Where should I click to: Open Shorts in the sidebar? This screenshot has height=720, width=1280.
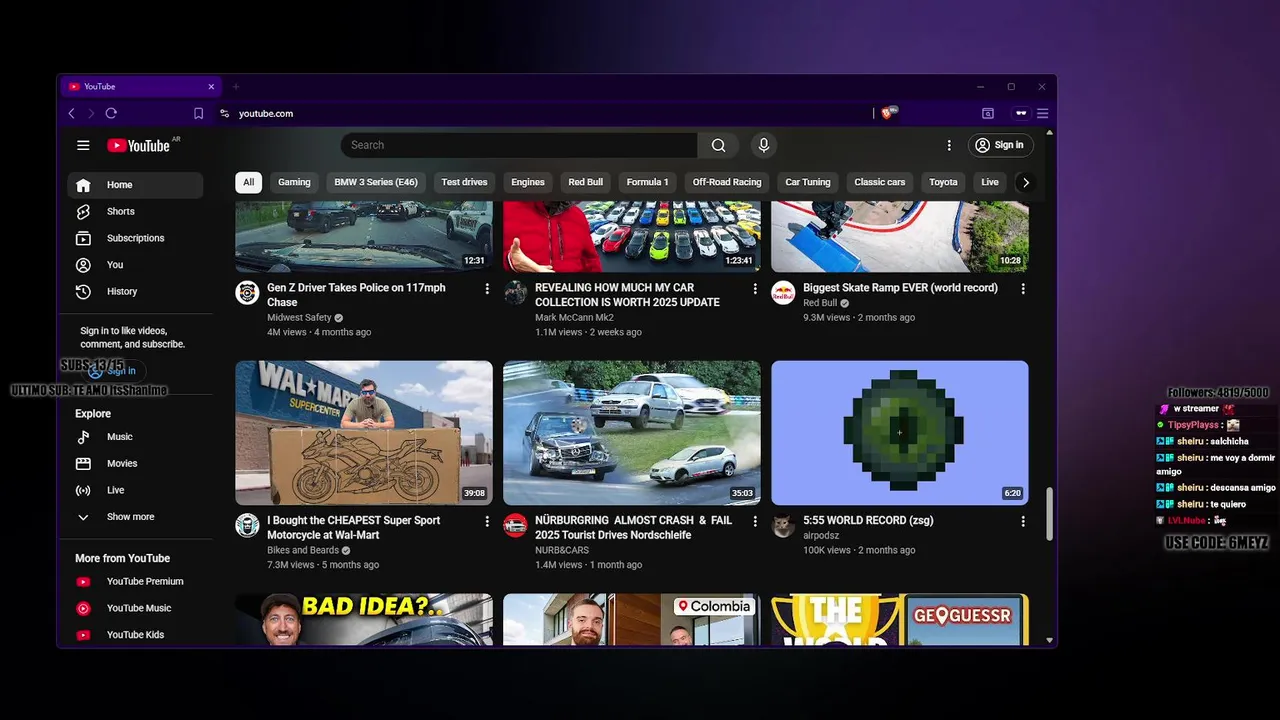[135, 211]
